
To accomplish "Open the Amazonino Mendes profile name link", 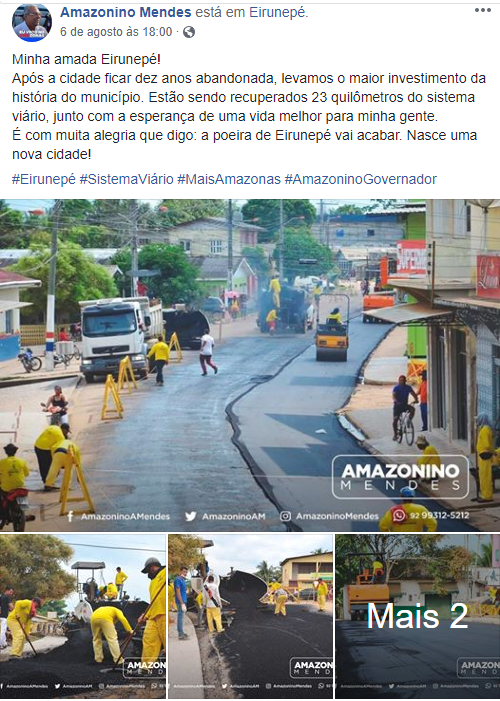I will [126, 13].
